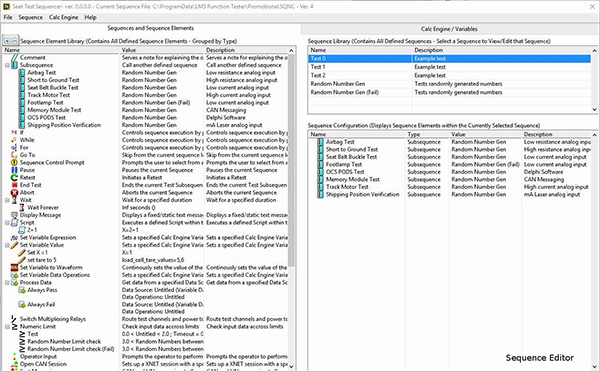Click the Pause element icon

14,170
